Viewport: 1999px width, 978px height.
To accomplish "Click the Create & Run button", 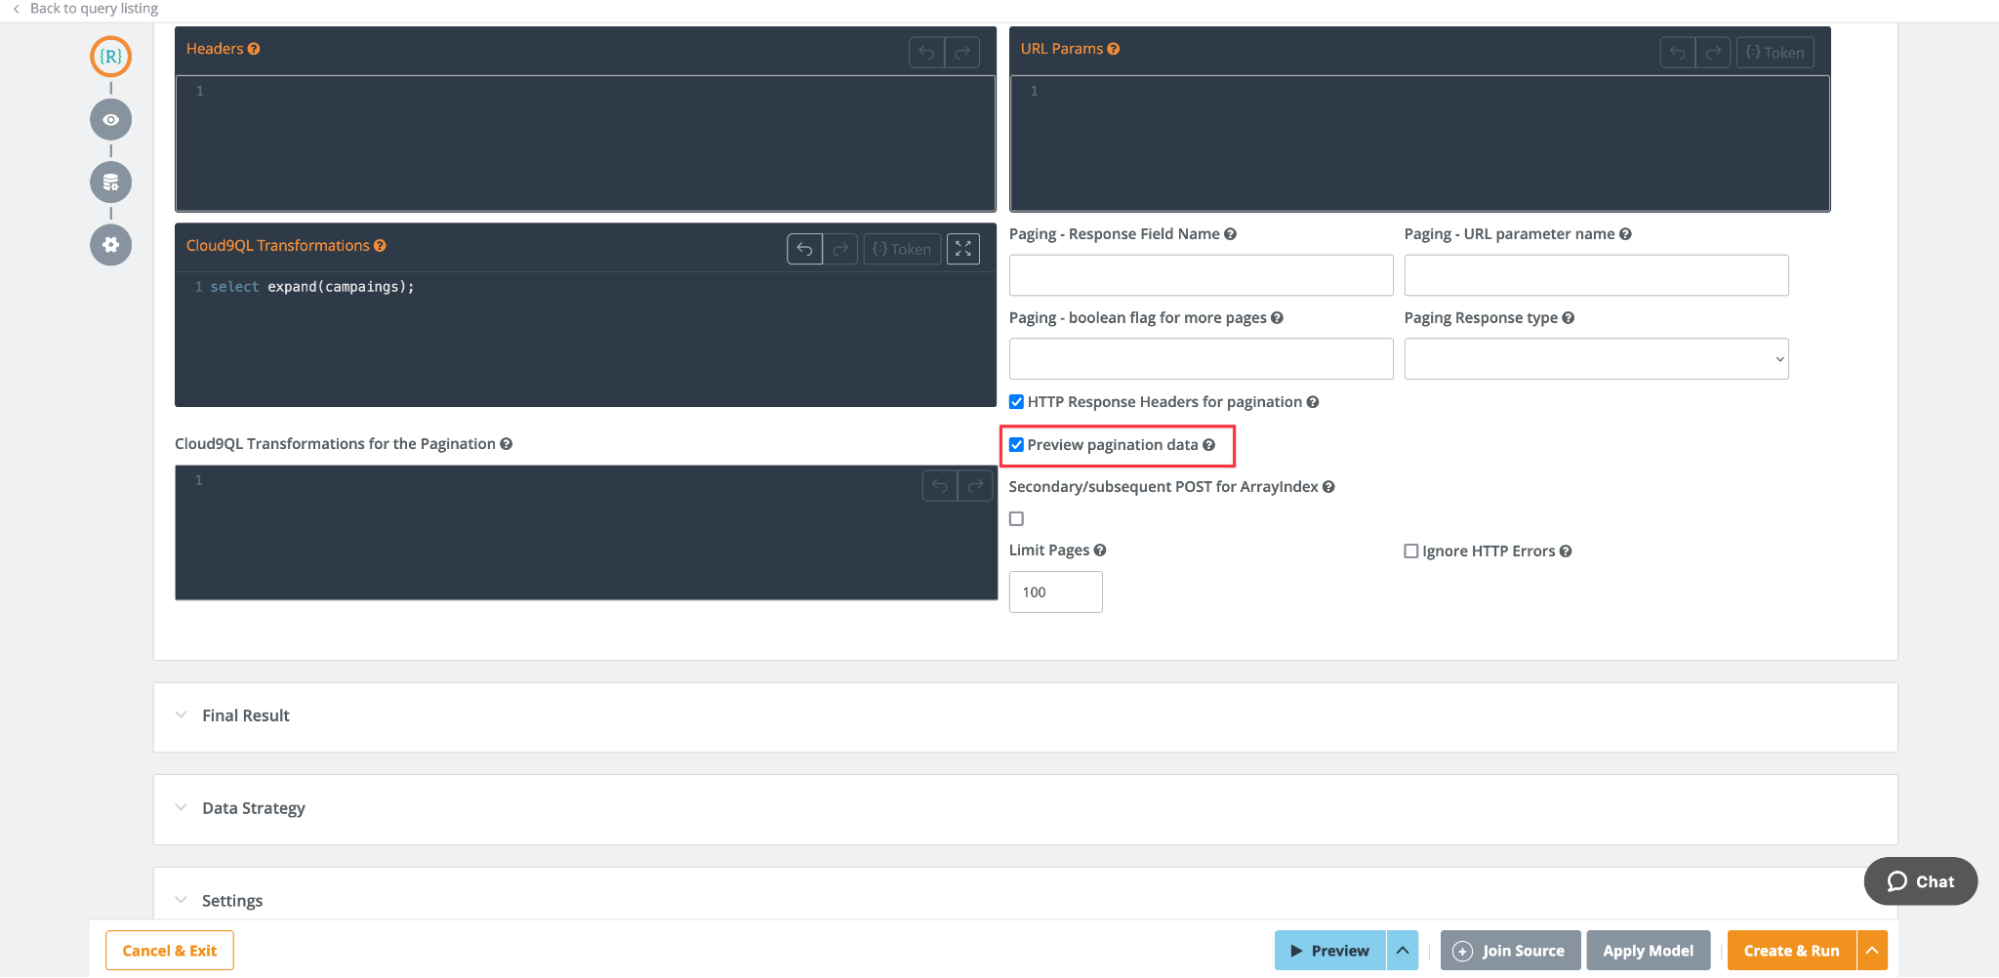I will click(x=1791, y=950).
